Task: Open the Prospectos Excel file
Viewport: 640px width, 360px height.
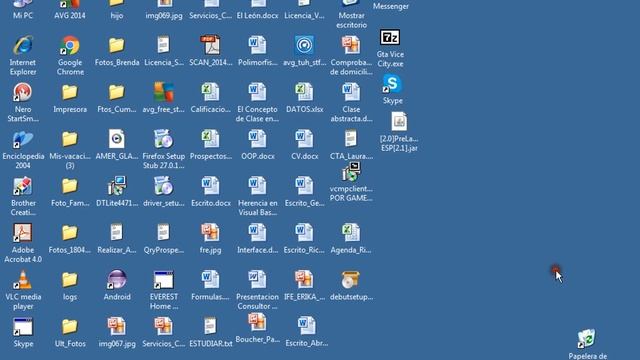Action: (x=211, y=140)
